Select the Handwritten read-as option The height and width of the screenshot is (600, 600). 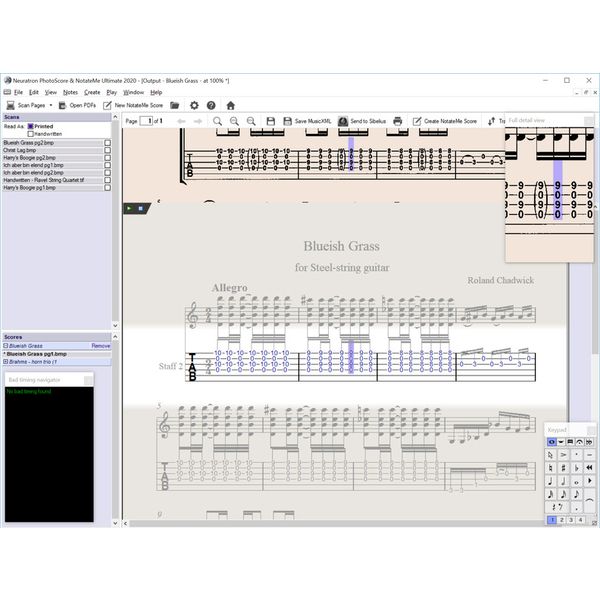31,134
